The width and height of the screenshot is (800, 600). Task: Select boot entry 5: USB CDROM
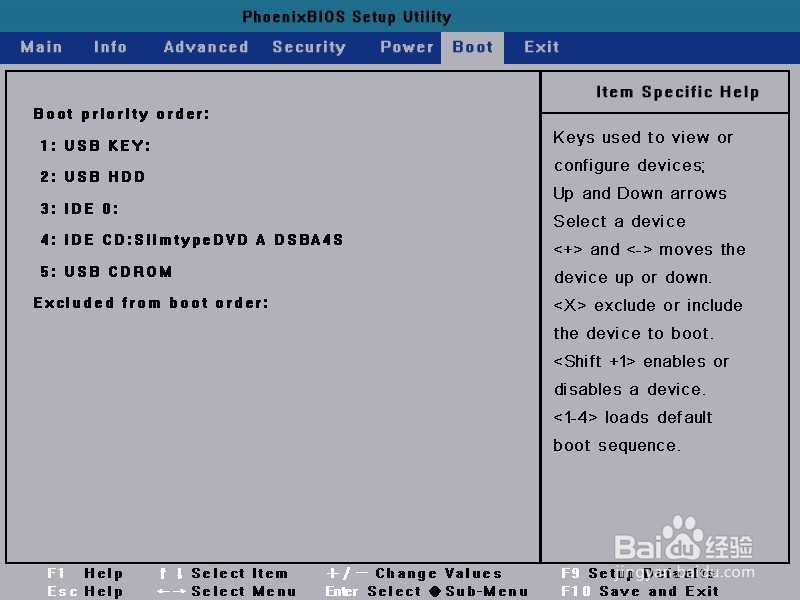pos(106,271)
